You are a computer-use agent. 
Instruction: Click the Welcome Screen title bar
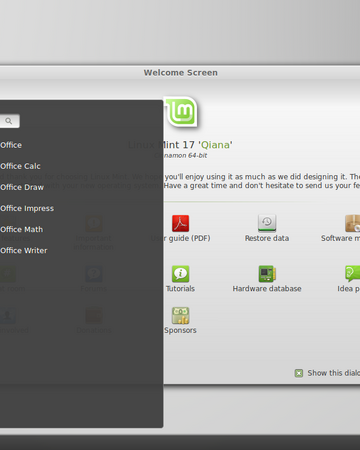(x=180, y=73)
